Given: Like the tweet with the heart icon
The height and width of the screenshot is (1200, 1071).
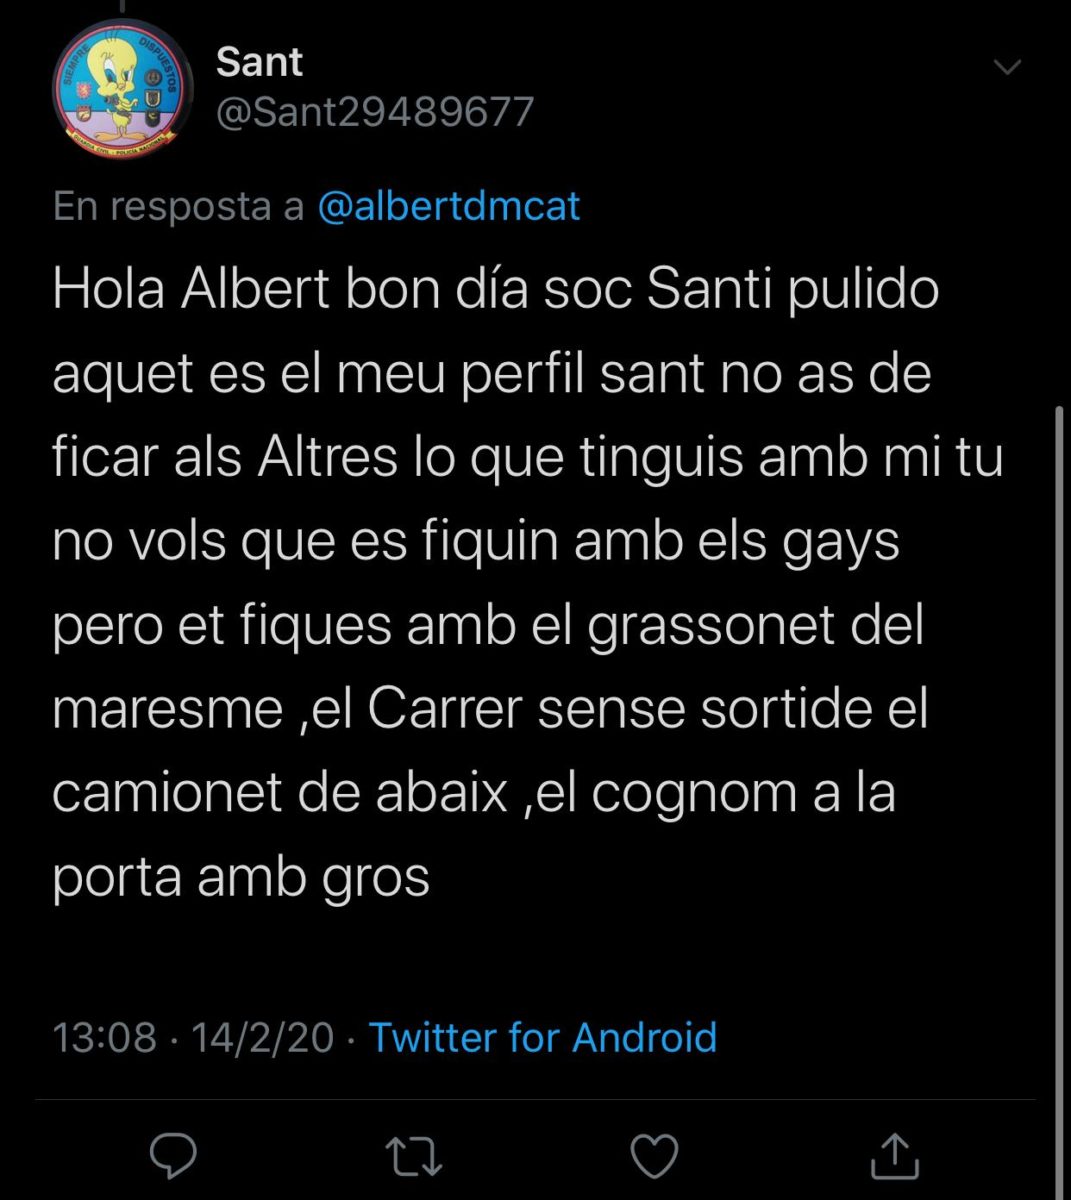Looking at the screenshot, I should coord(655,1157).
